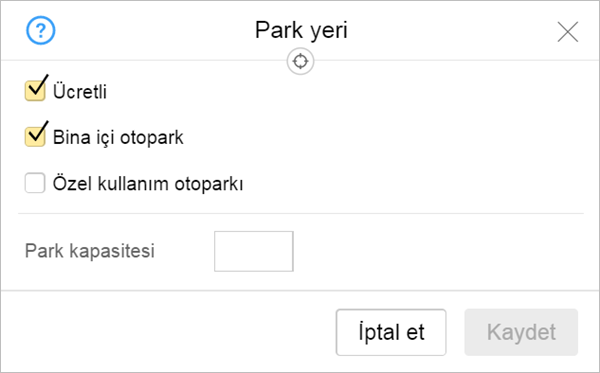Click the checkmark tick beside Bina içi otopark
Screen dimensions: 600x373
point(39,131)
